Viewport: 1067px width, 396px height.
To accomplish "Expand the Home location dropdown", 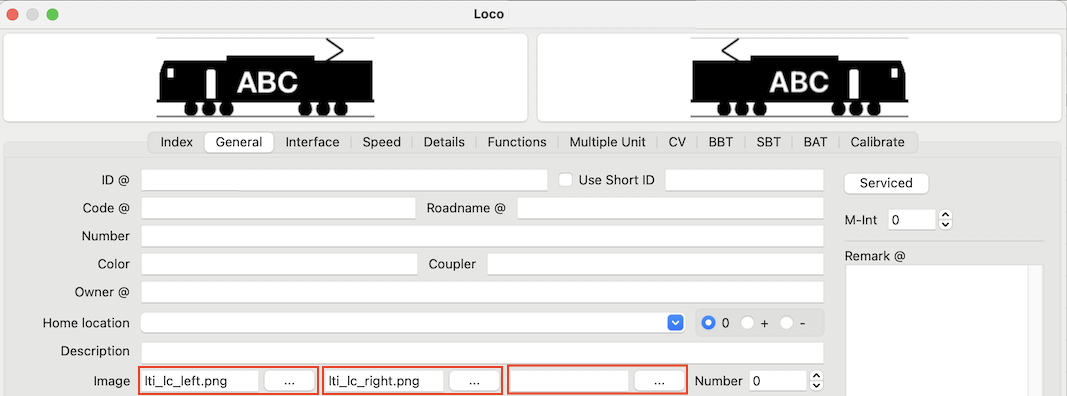I will (x=675, y=323).
